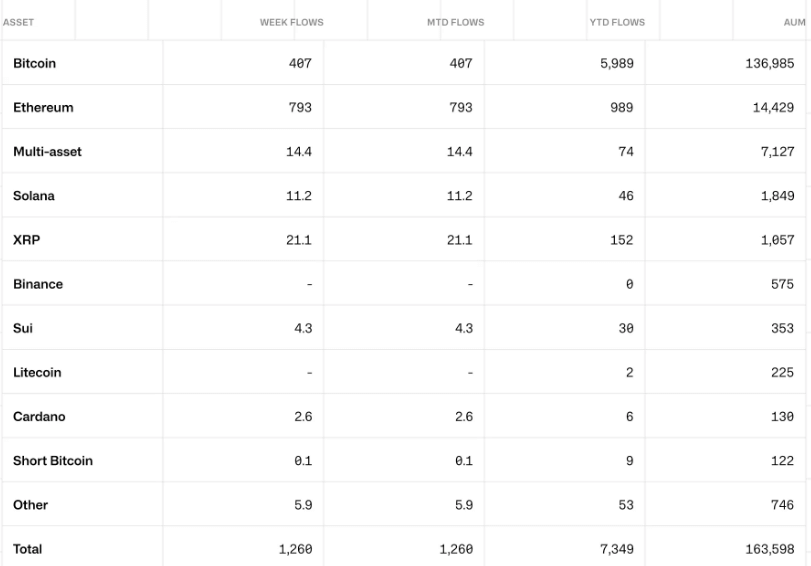Select the Solana row label
Viewport: 811px width, 566px height.
(x=34, y=196)
